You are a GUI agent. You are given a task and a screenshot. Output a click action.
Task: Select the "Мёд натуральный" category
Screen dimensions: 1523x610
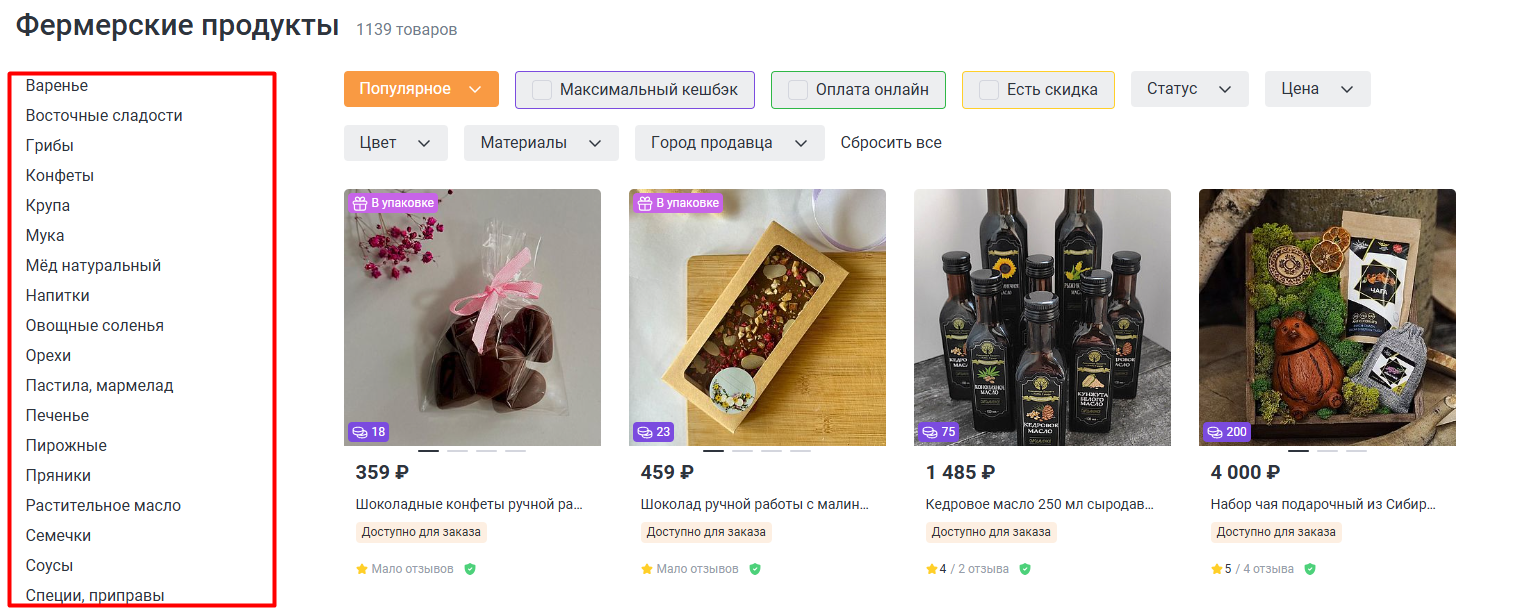point(93,266)
